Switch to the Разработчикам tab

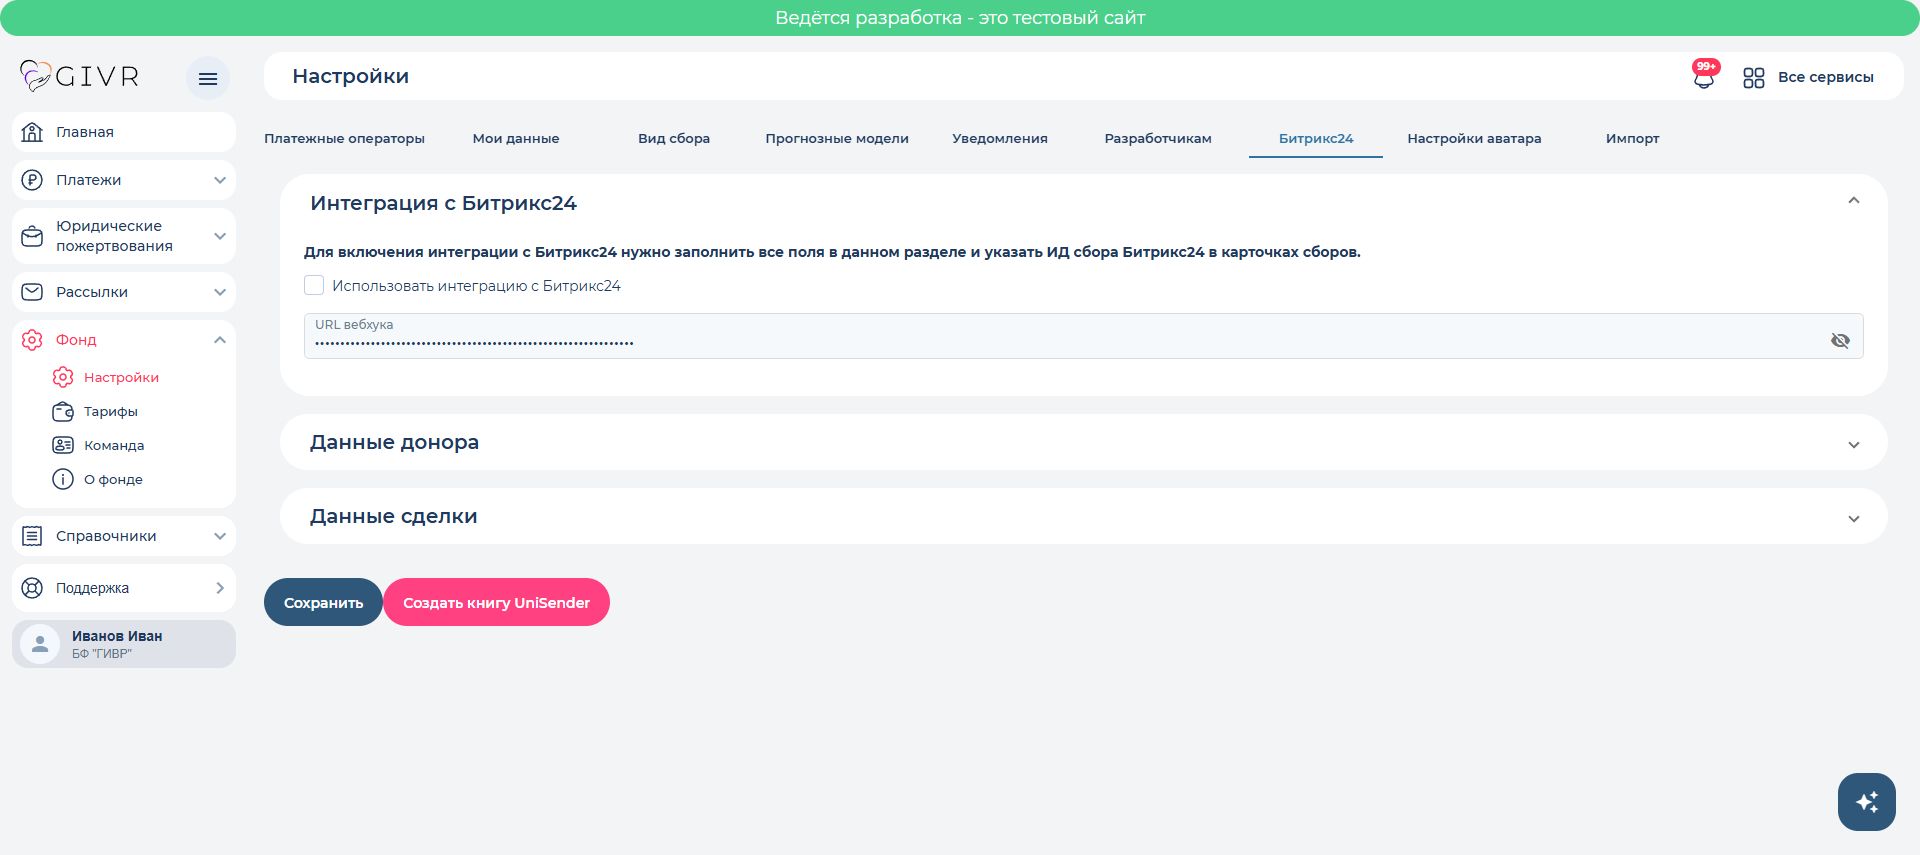point(1158,138)
